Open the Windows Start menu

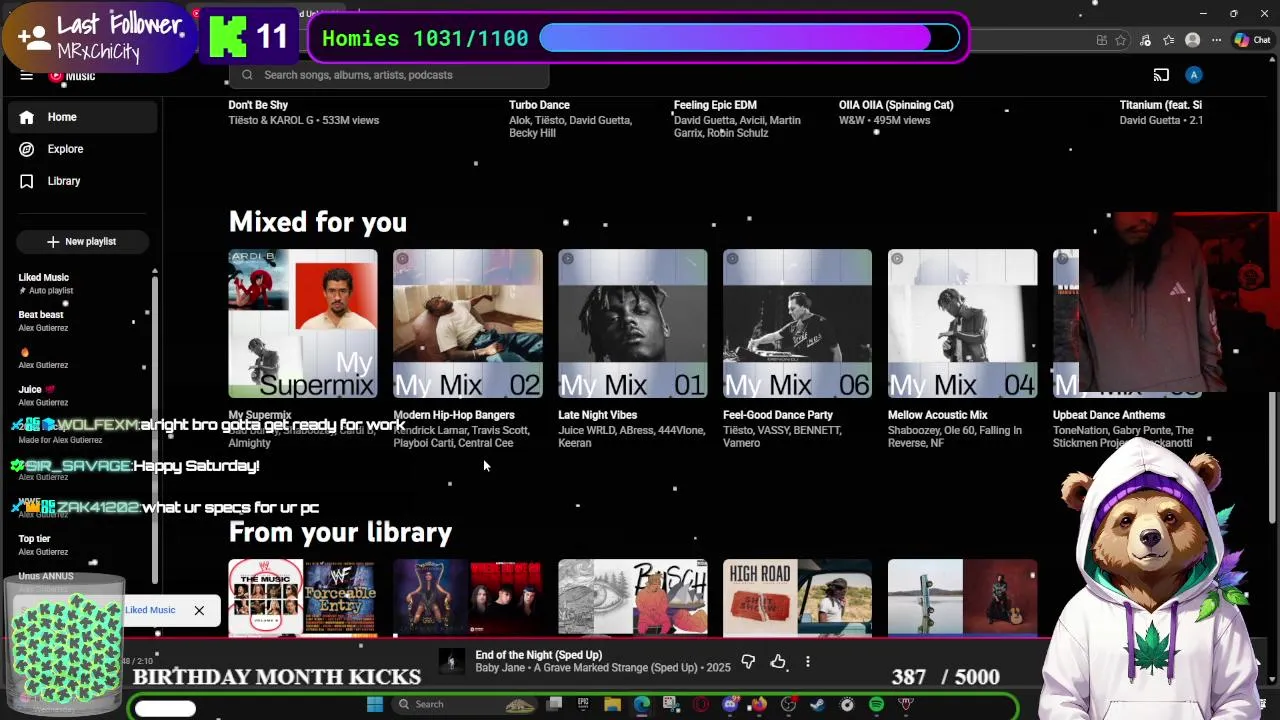pyautogui.click(x=375, y=704)
